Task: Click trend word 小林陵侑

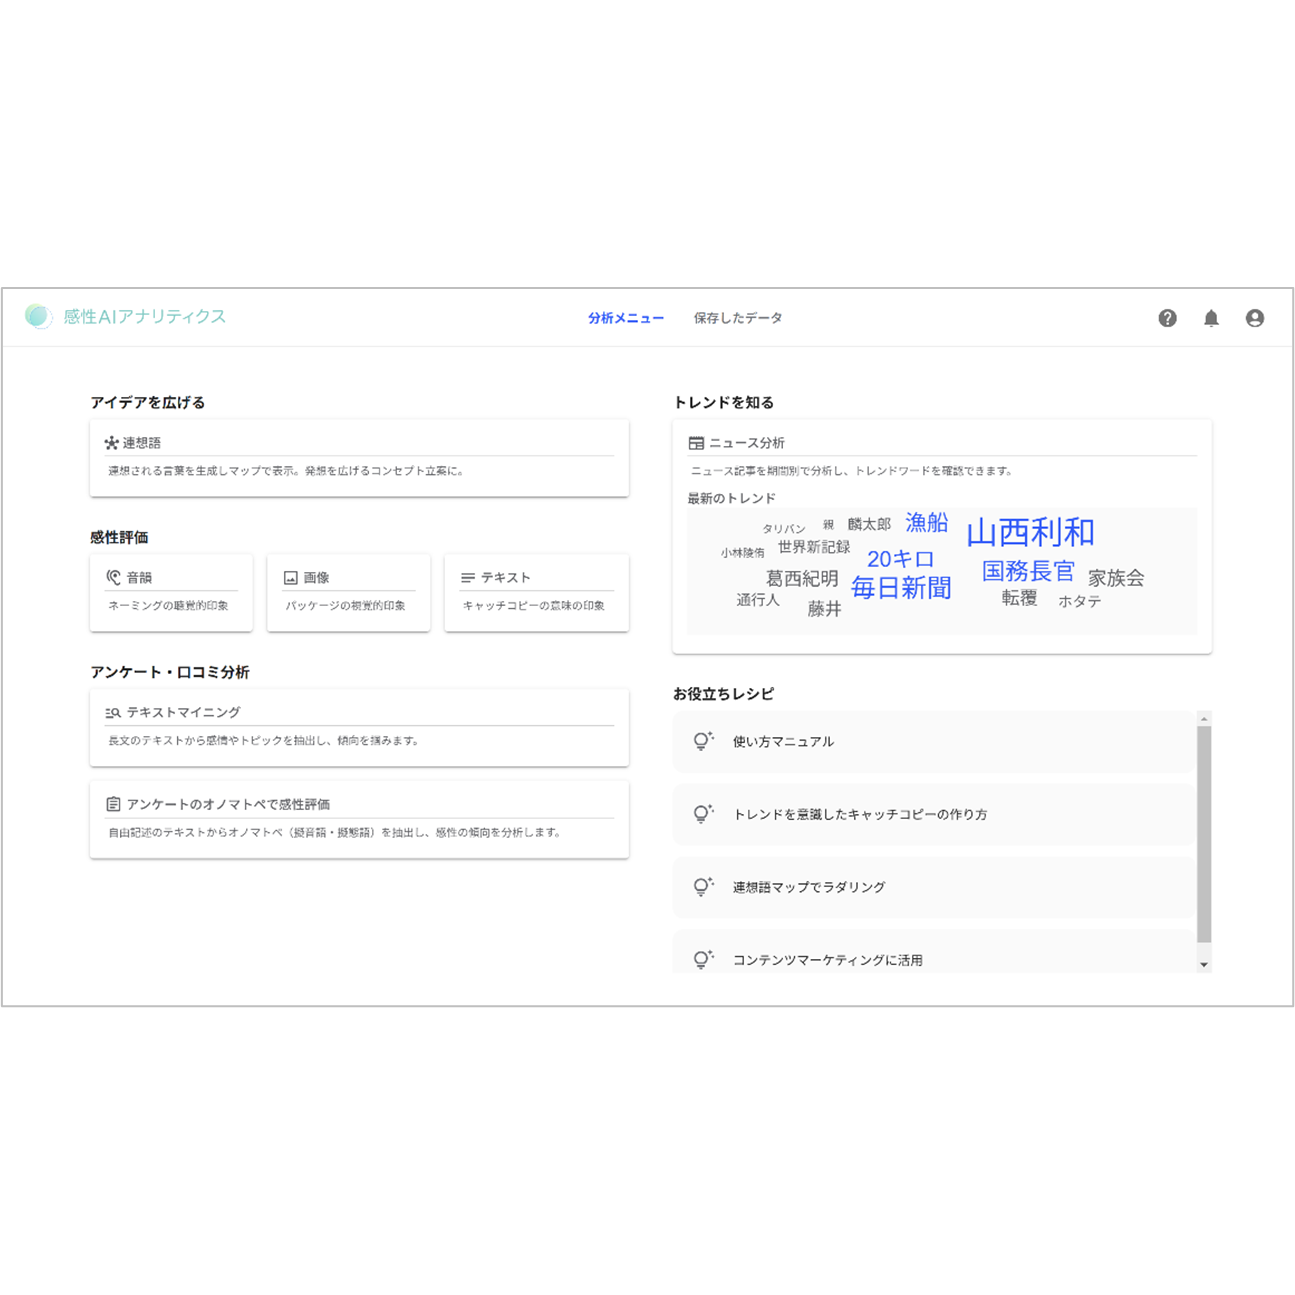Action: [742, 552]
